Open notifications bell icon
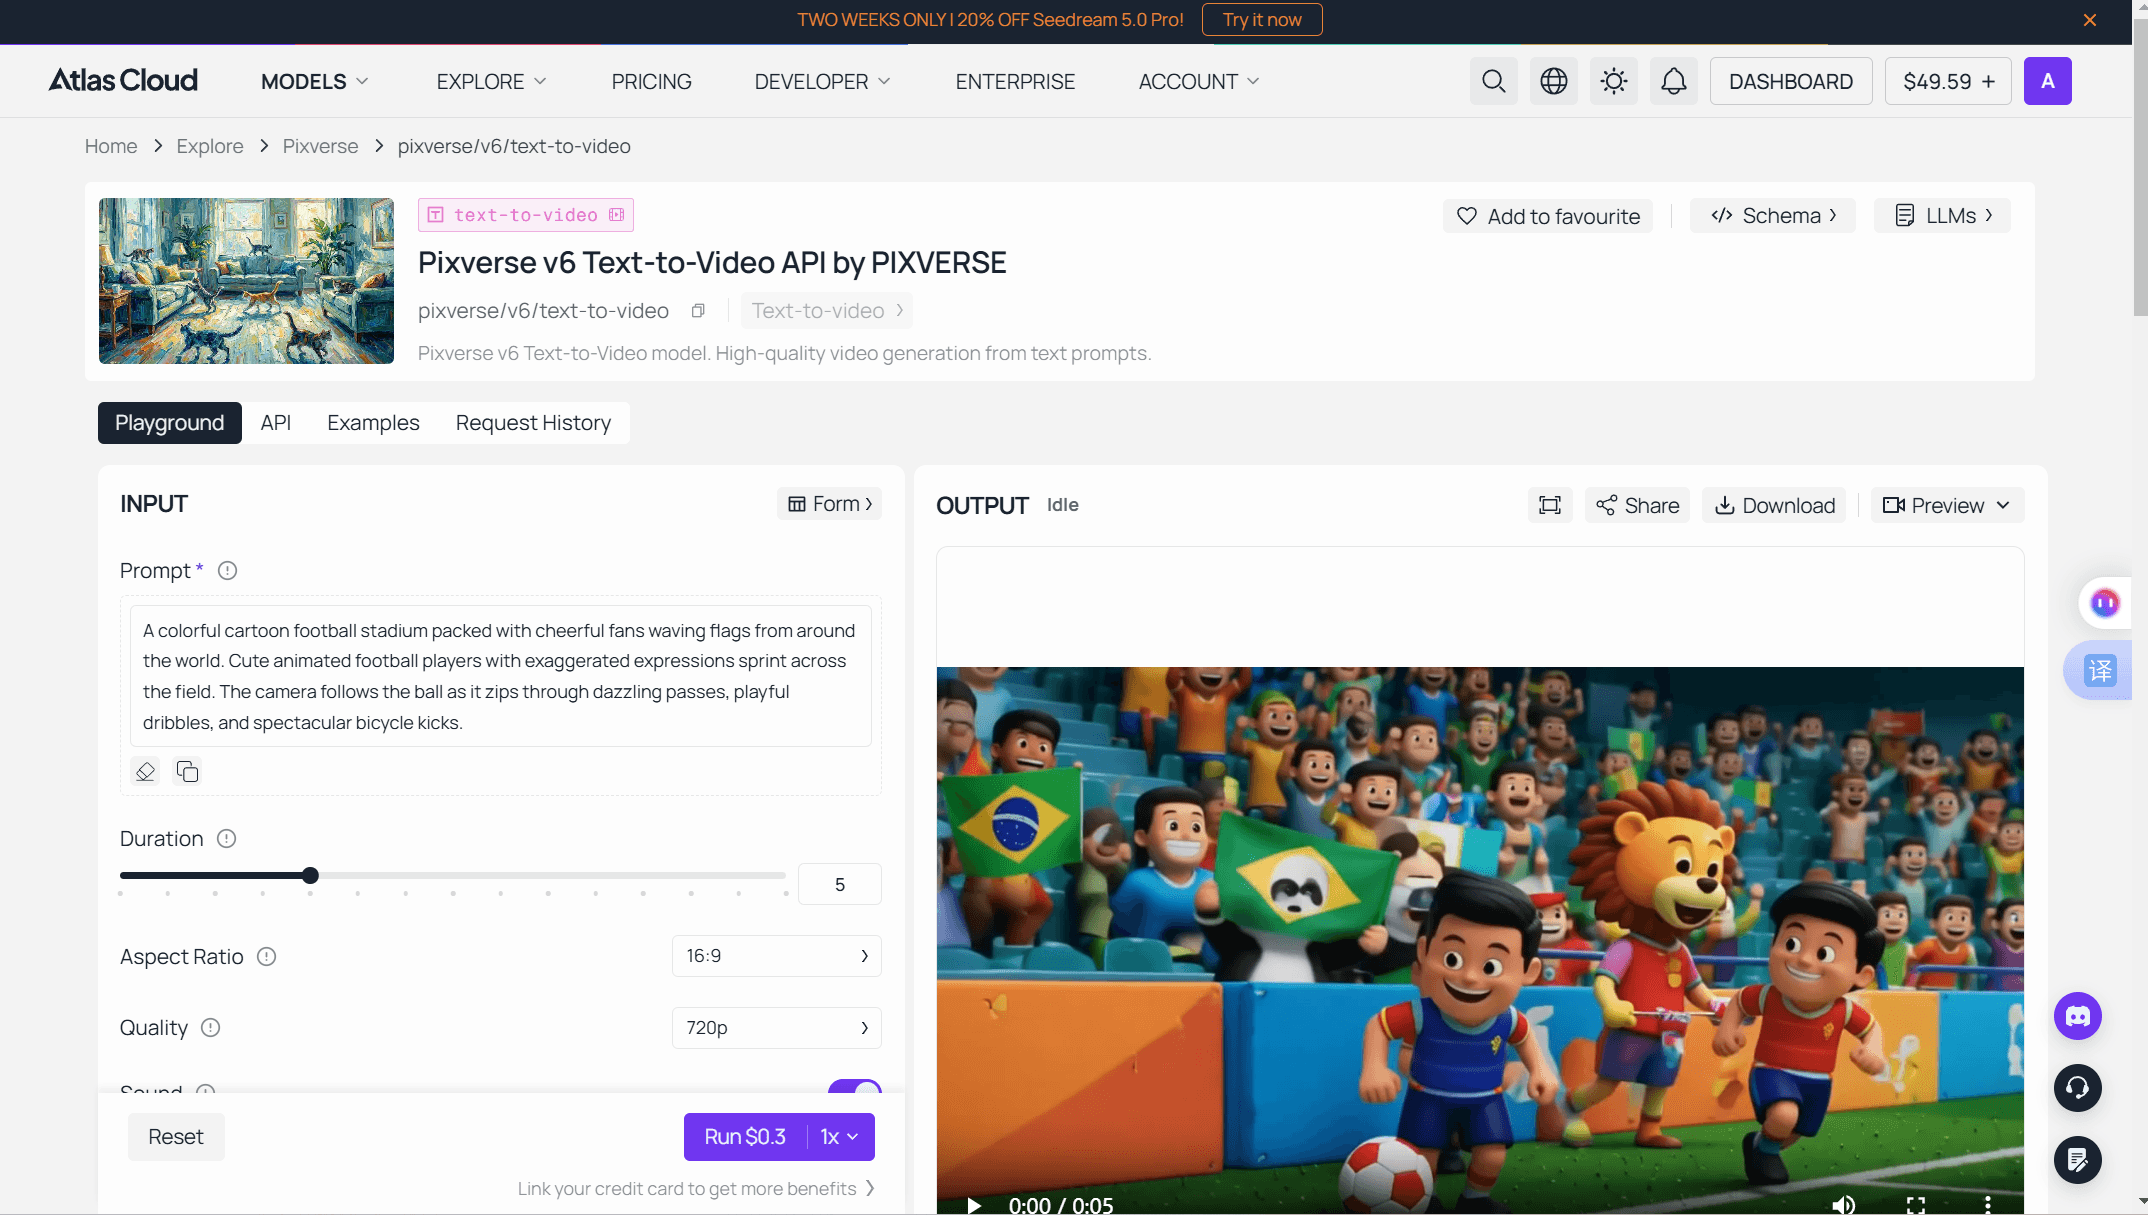2148x1215 pixels. click(x=1673, y=81)
